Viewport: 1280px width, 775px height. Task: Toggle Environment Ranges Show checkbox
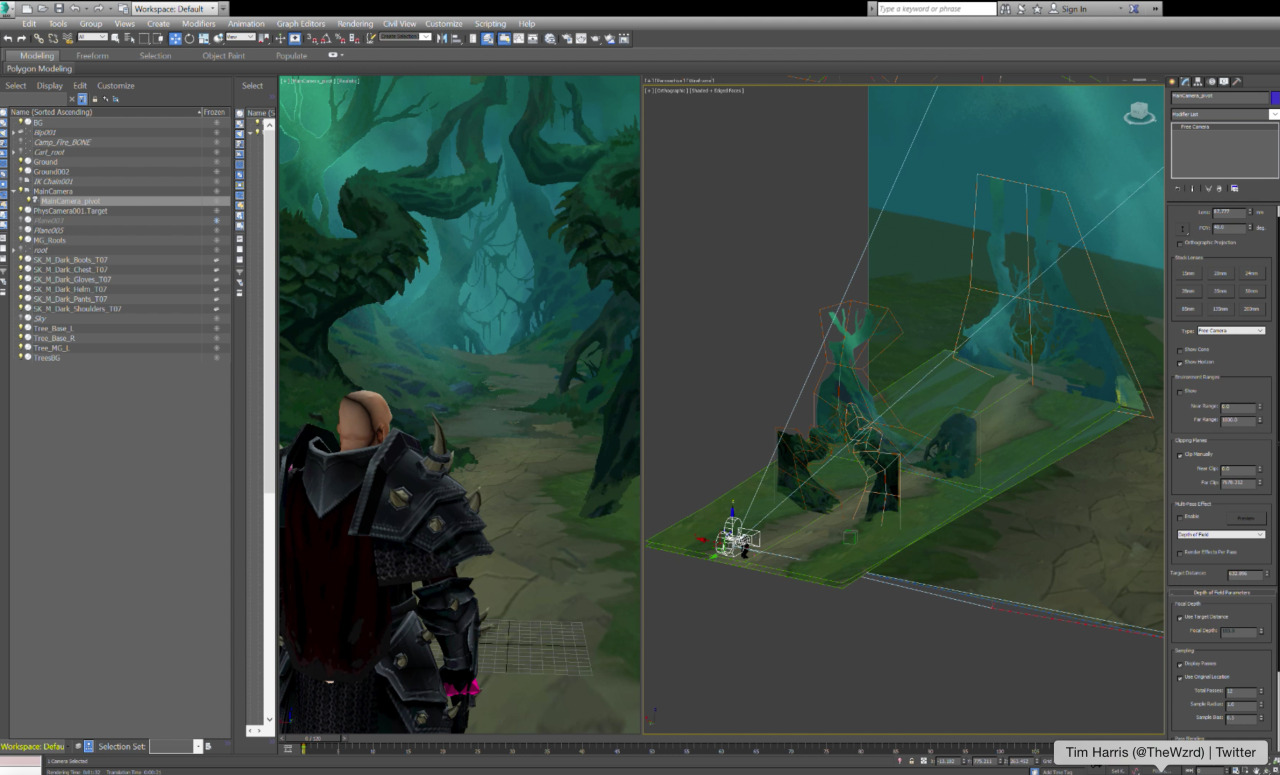pos(1180,392)
